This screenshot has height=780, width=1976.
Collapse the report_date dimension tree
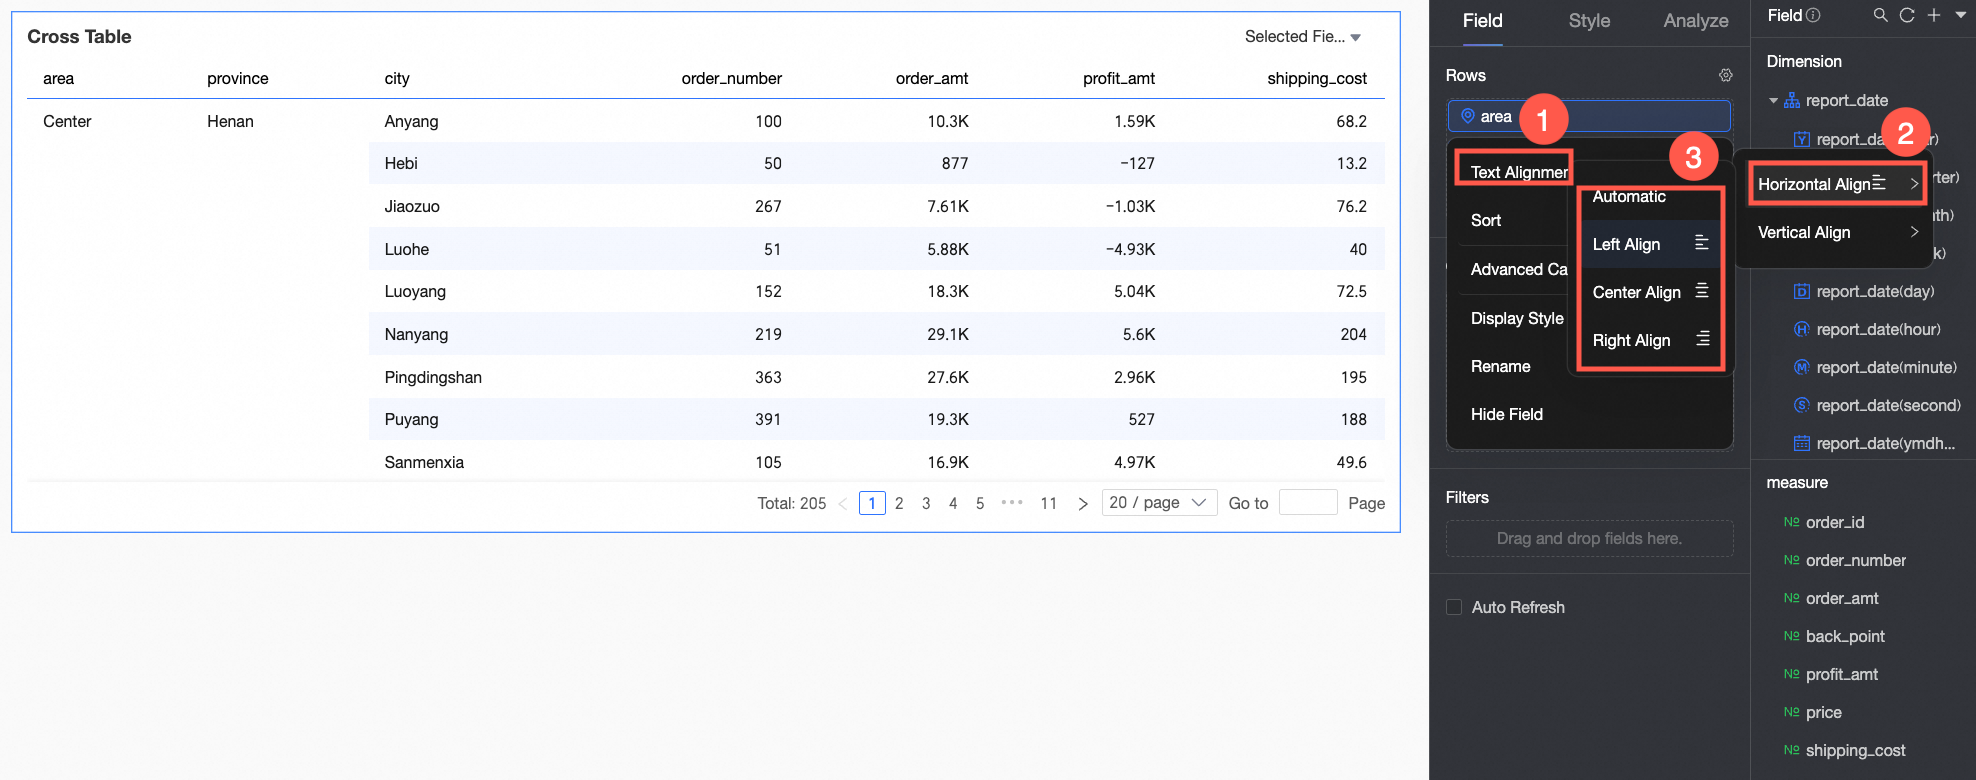pos(1773,100)
